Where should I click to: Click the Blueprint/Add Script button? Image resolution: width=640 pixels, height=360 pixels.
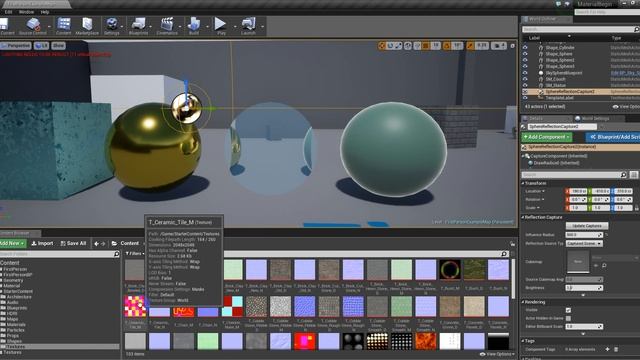[613, 137]
